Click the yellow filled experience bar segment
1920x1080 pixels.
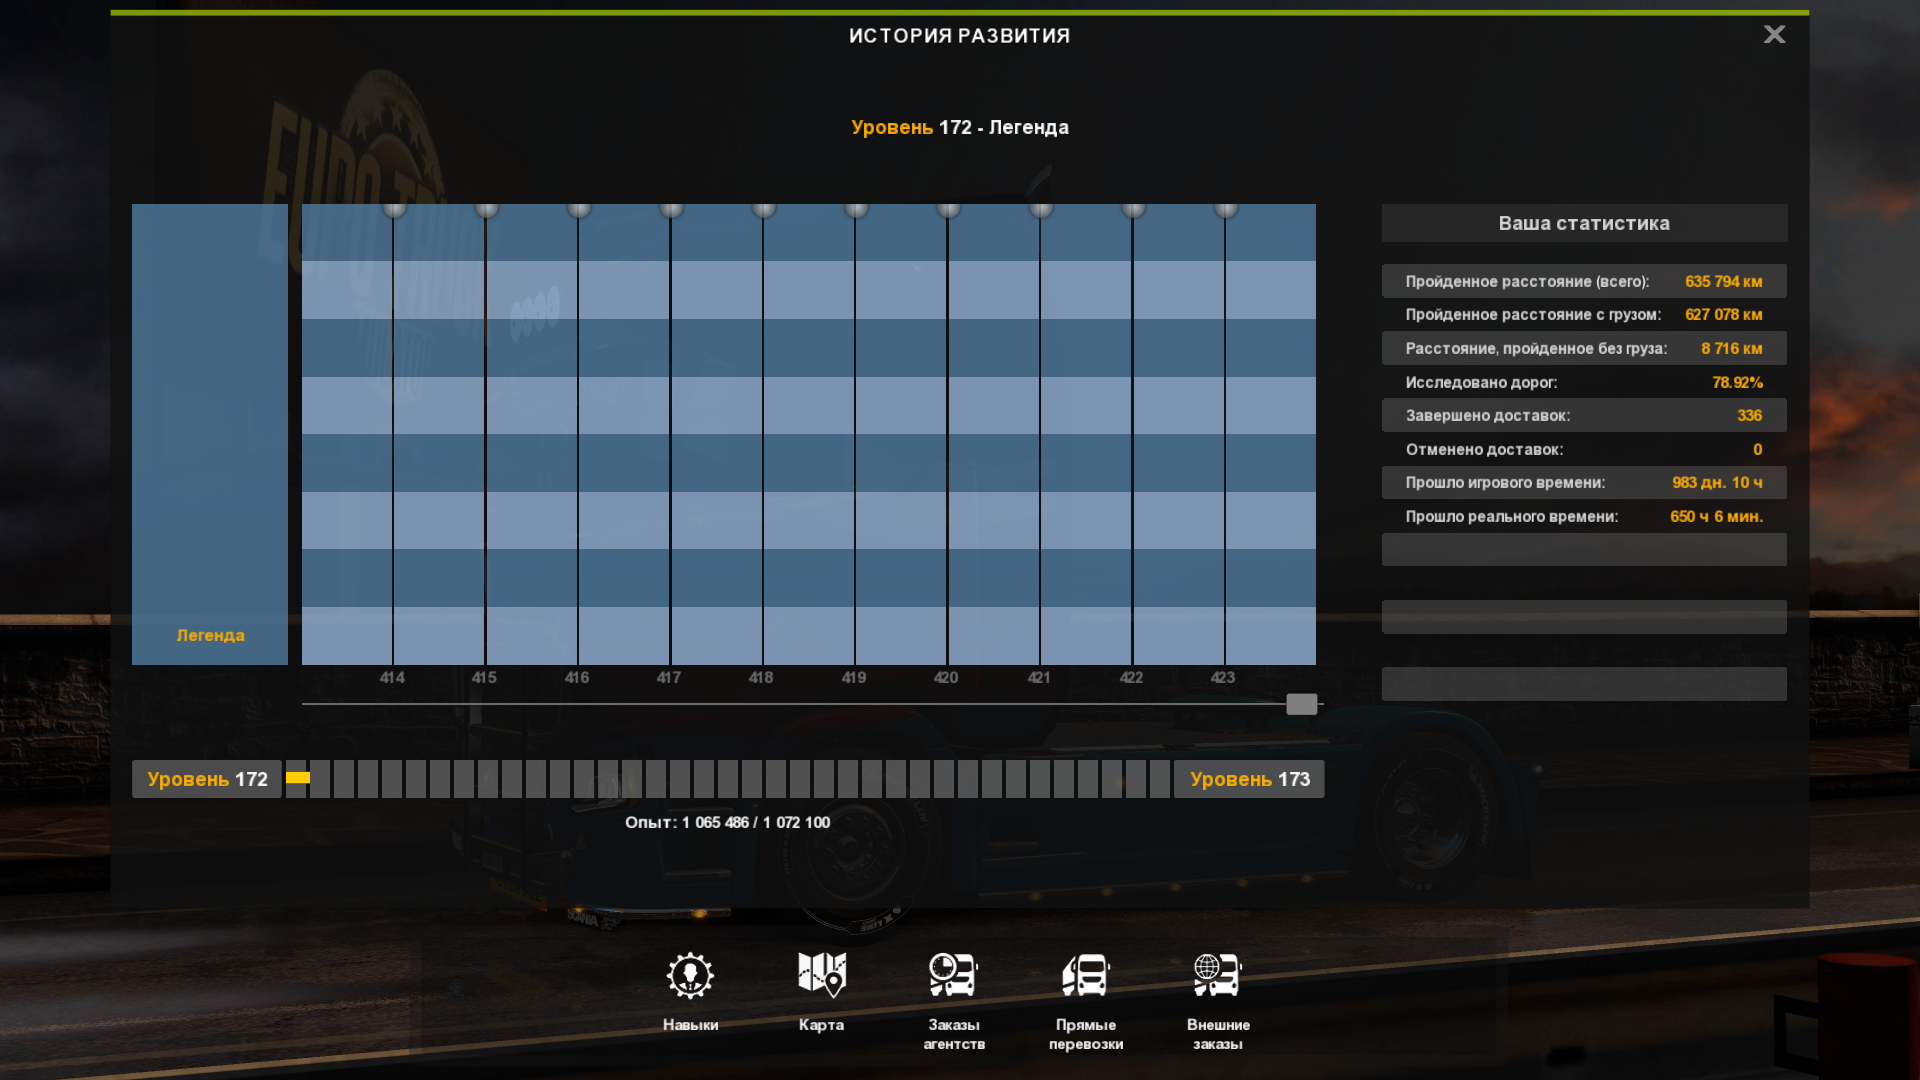(298, 778)
